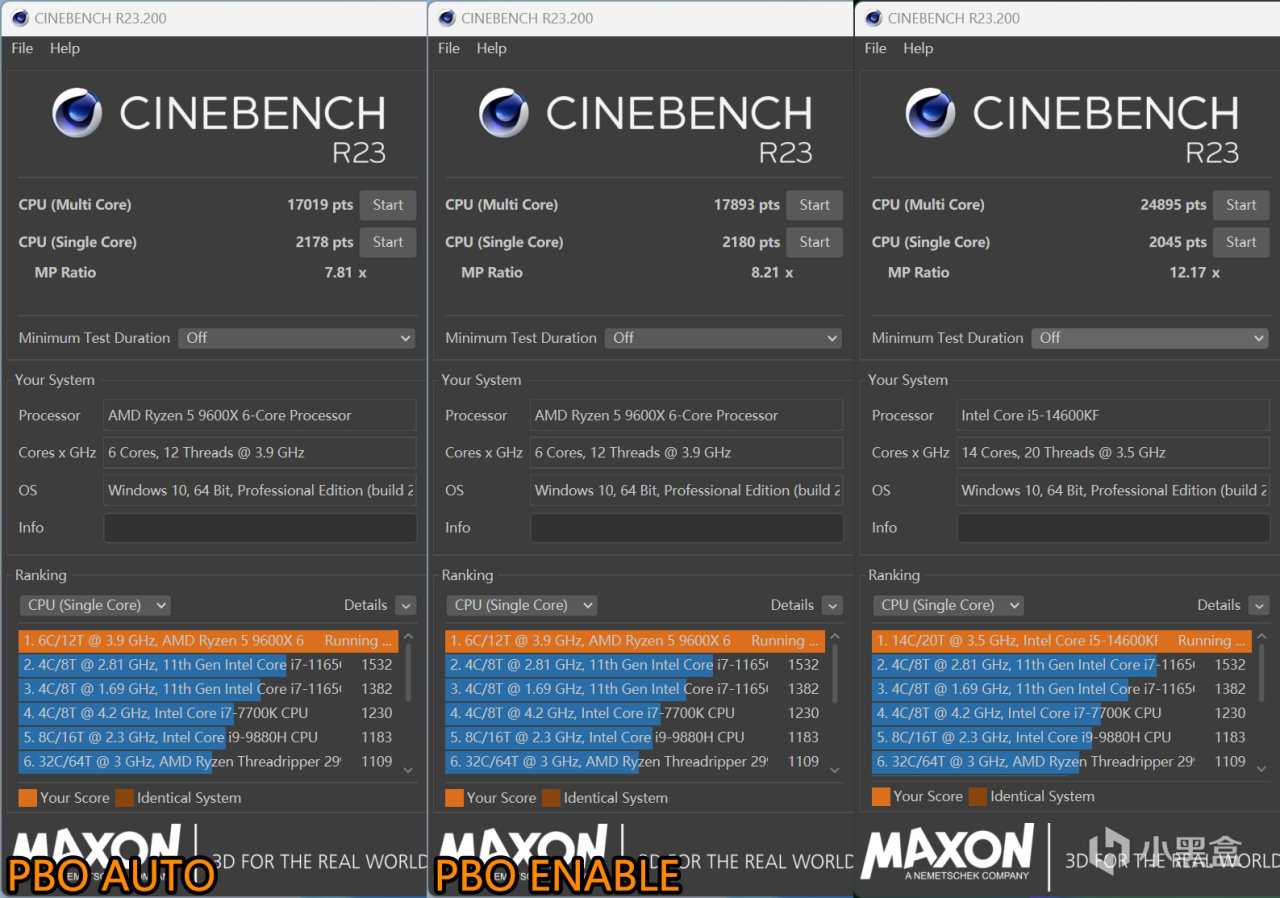The width and height of the screenshot is (1280, 898).
Task: Open File menu in the i5-14600KF window
Action: click(876, 48)
